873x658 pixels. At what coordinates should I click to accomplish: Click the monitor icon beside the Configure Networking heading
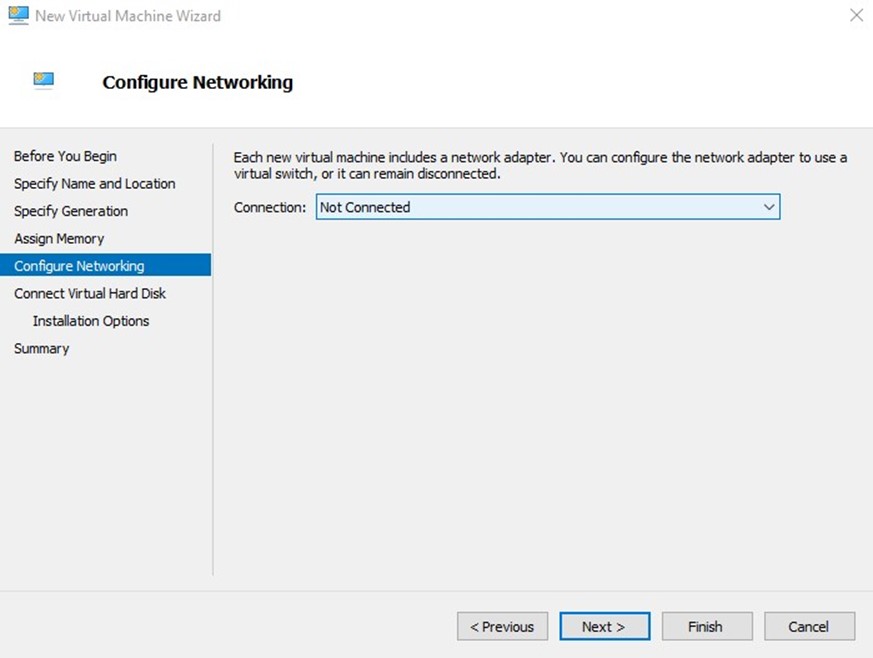(43, 81)
